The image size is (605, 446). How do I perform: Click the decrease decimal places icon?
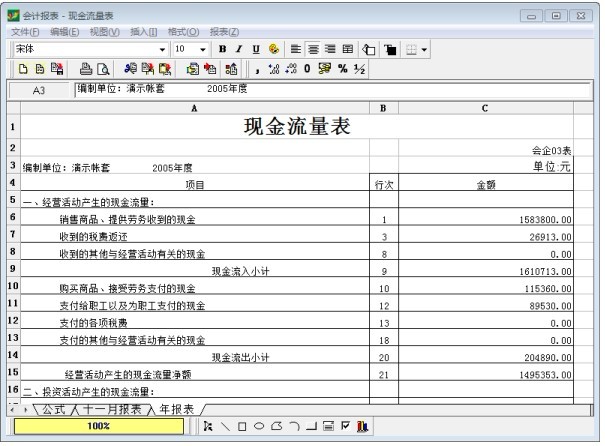coord(291,69)
